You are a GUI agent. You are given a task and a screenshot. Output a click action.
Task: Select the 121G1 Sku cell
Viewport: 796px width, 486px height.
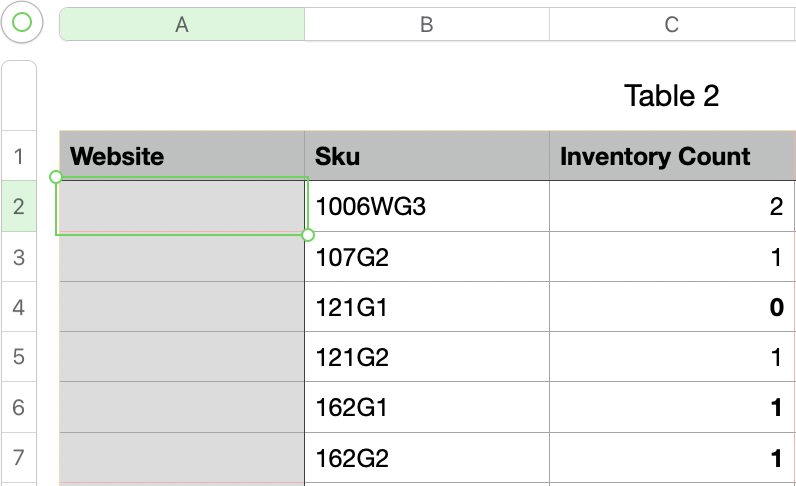pyautogui.click(x=426, y=307)
